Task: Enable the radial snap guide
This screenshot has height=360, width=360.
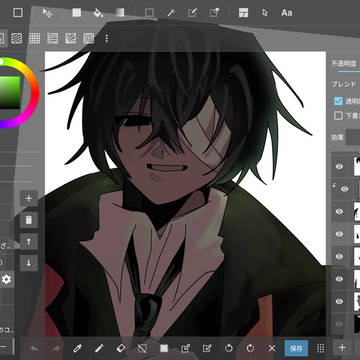Action: [71, 39]
